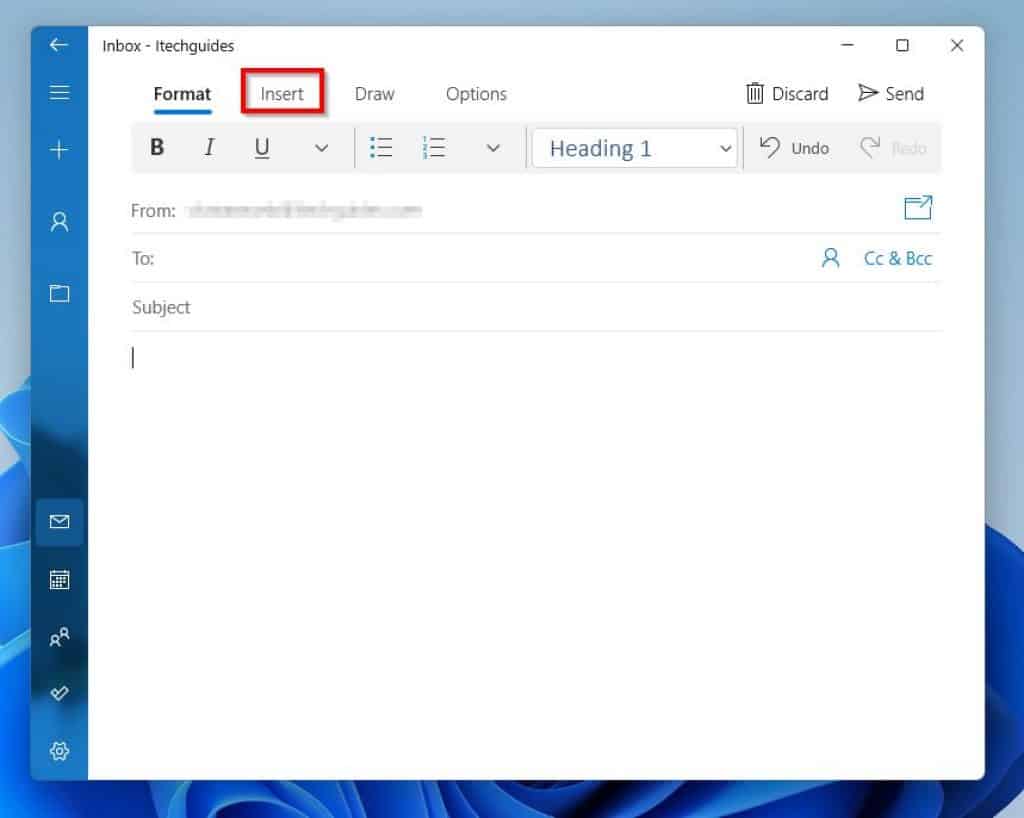Toggle bold formatting
The width and height of the screenshot is (1024, 818).
point(157,148)
